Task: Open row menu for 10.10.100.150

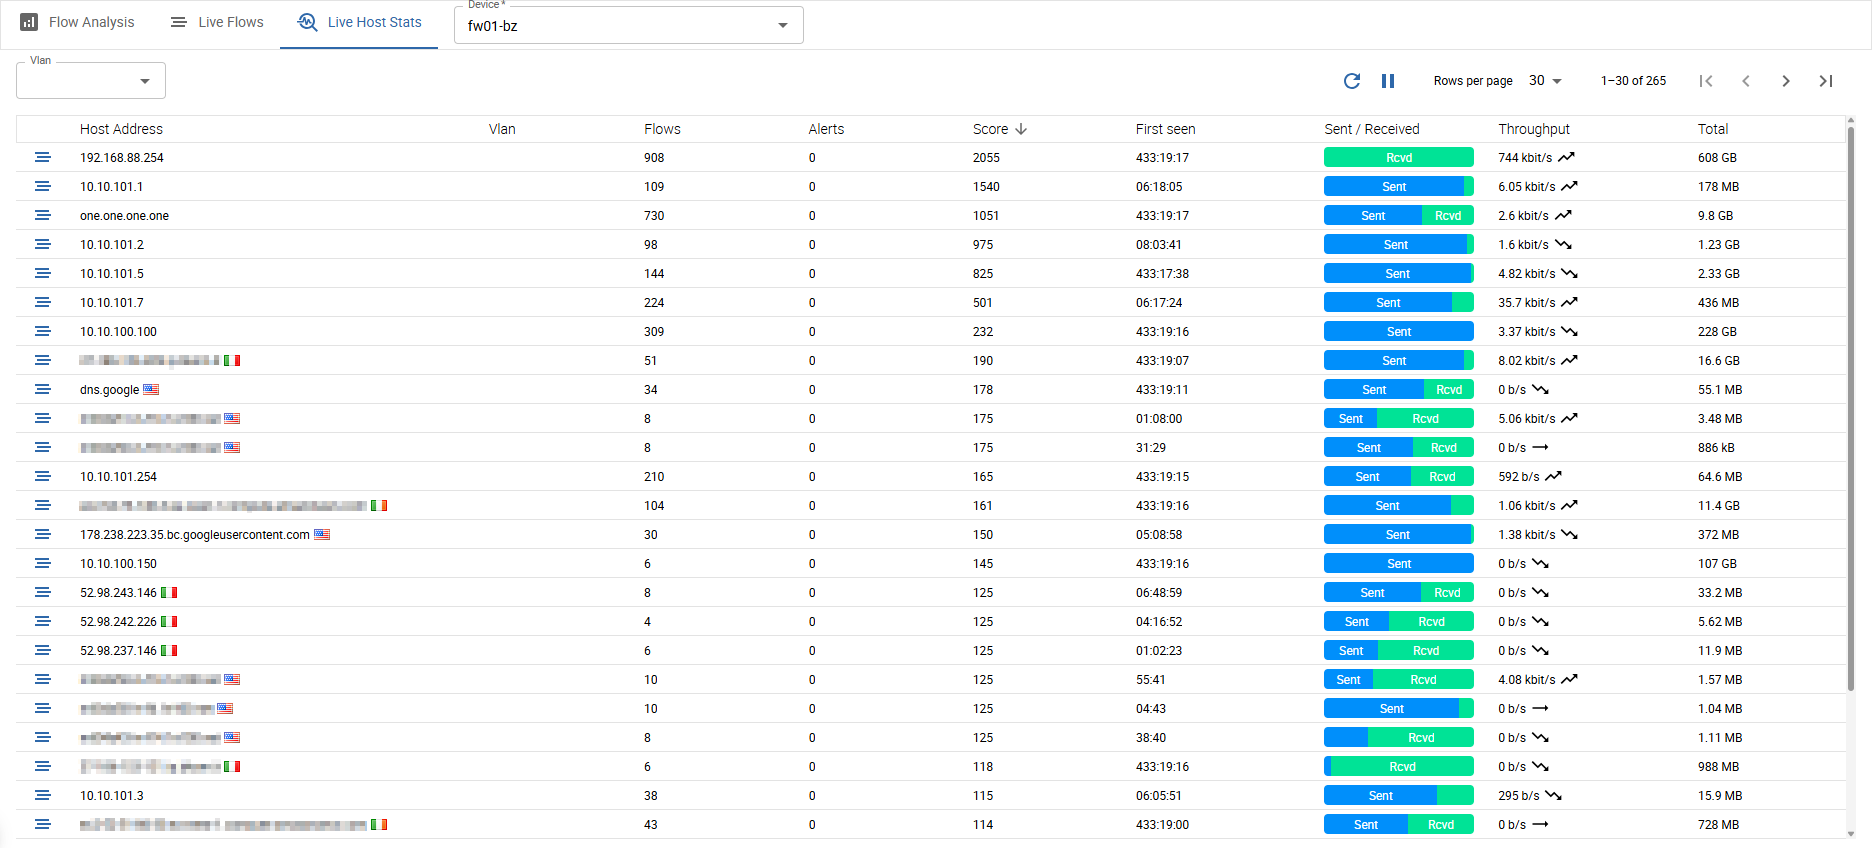Action: (x=42, y=564)
